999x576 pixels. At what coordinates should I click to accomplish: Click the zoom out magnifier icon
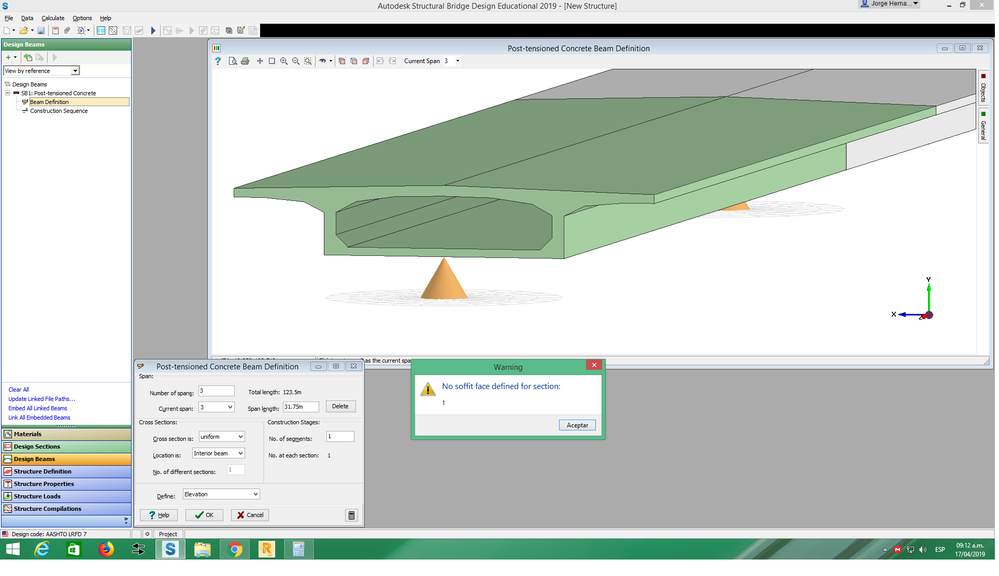click(296, 61)
